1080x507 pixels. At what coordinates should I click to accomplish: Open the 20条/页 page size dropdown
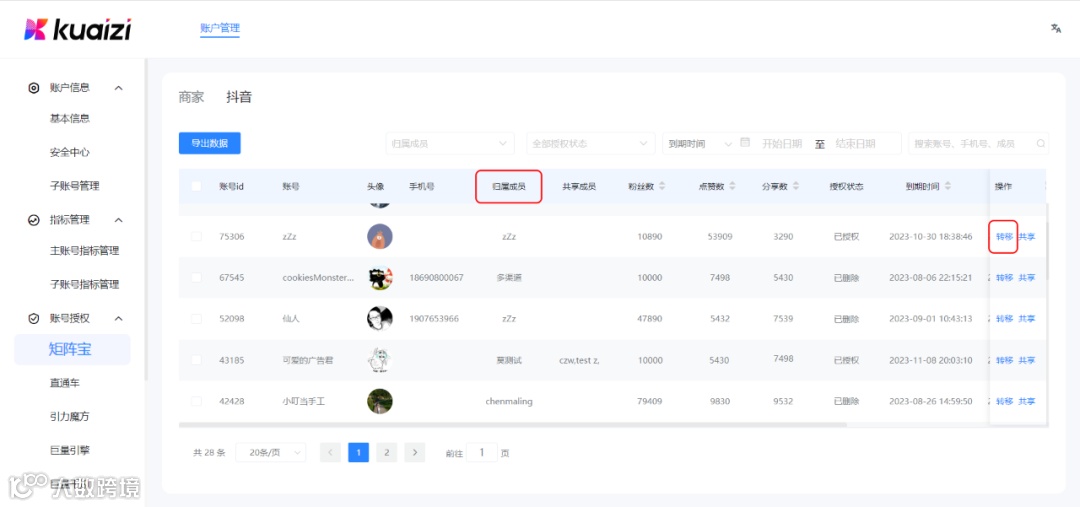[271, 453]
